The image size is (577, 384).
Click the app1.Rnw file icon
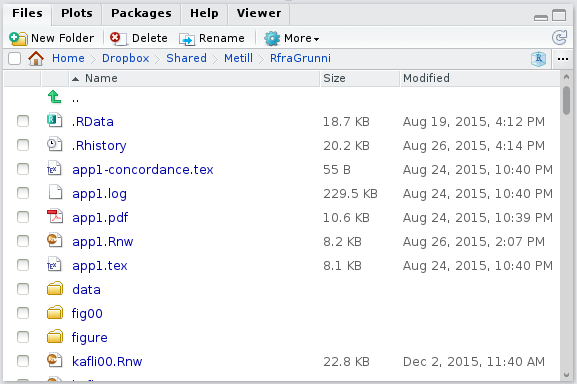(x=54, y=240)
